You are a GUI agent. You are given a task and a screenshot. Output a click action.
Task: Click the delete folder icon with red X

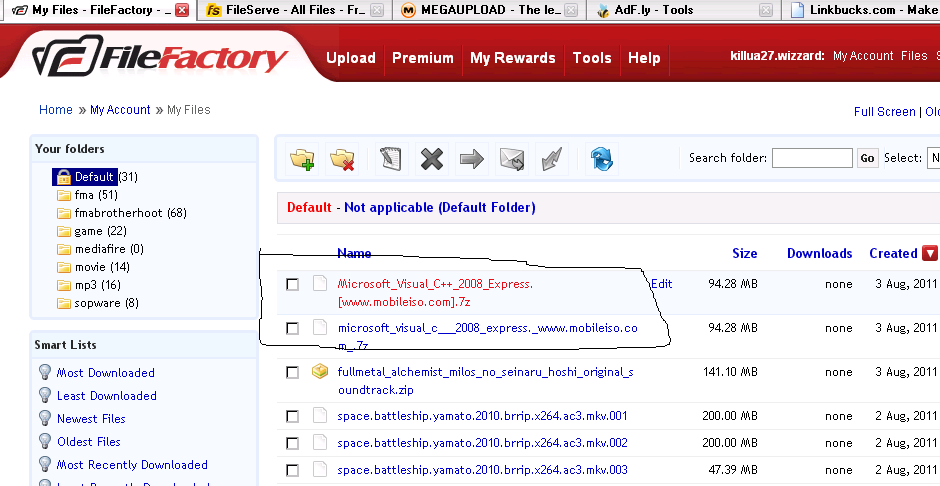pyautogui.click(x=342, y=159)
